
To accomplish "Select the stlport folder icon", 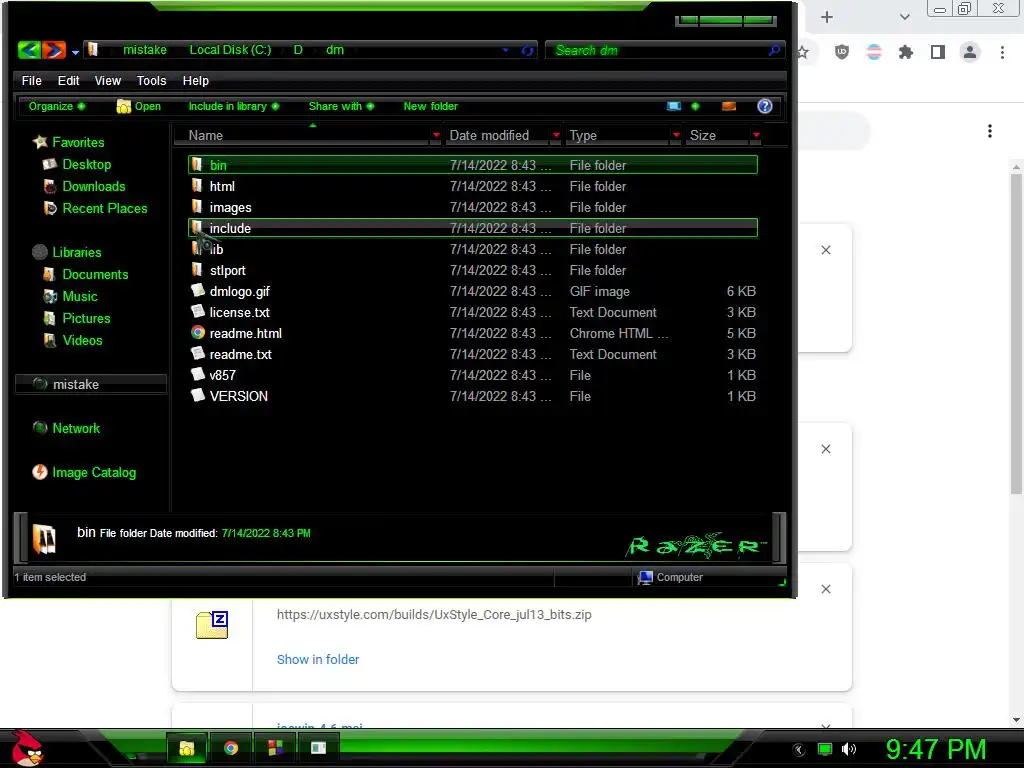I will click(x=197, y=270).
